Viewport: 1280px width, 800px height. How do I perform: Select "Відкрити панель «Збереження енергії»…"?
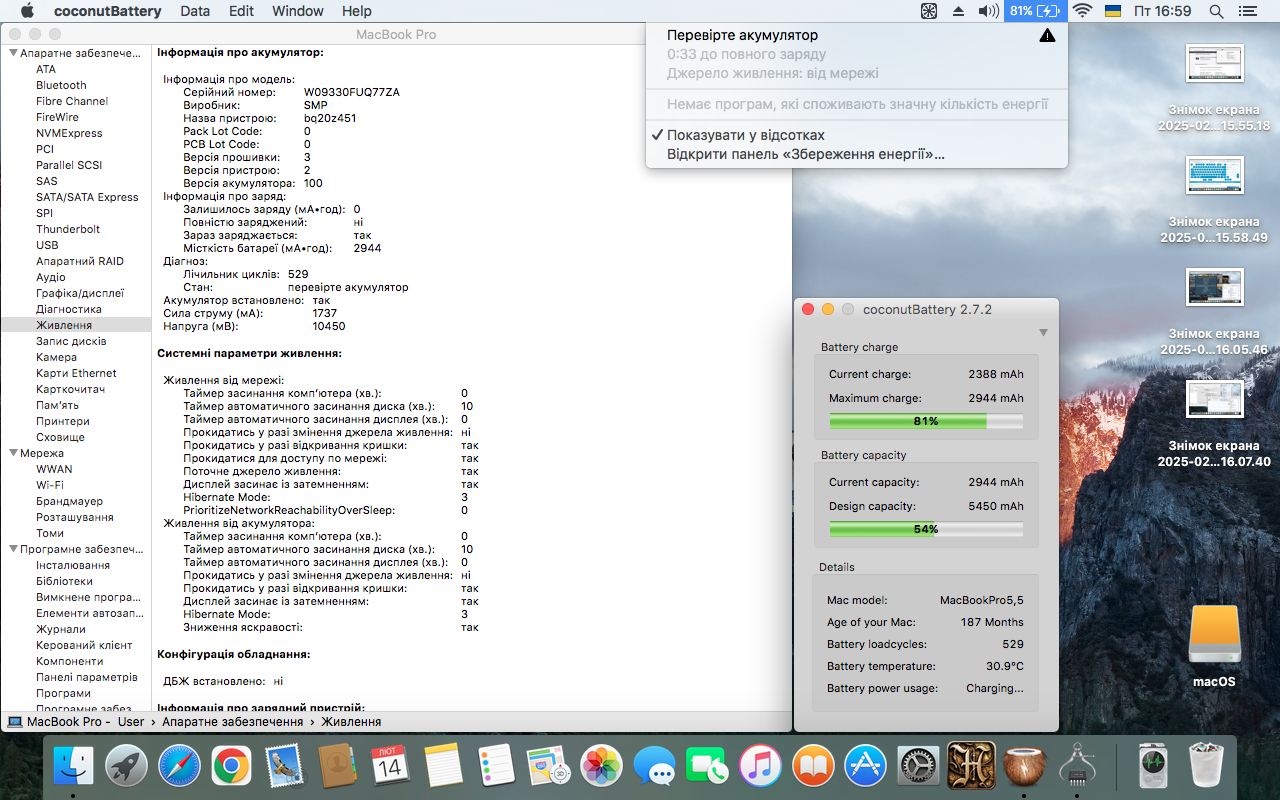click(x=805, y=154)
